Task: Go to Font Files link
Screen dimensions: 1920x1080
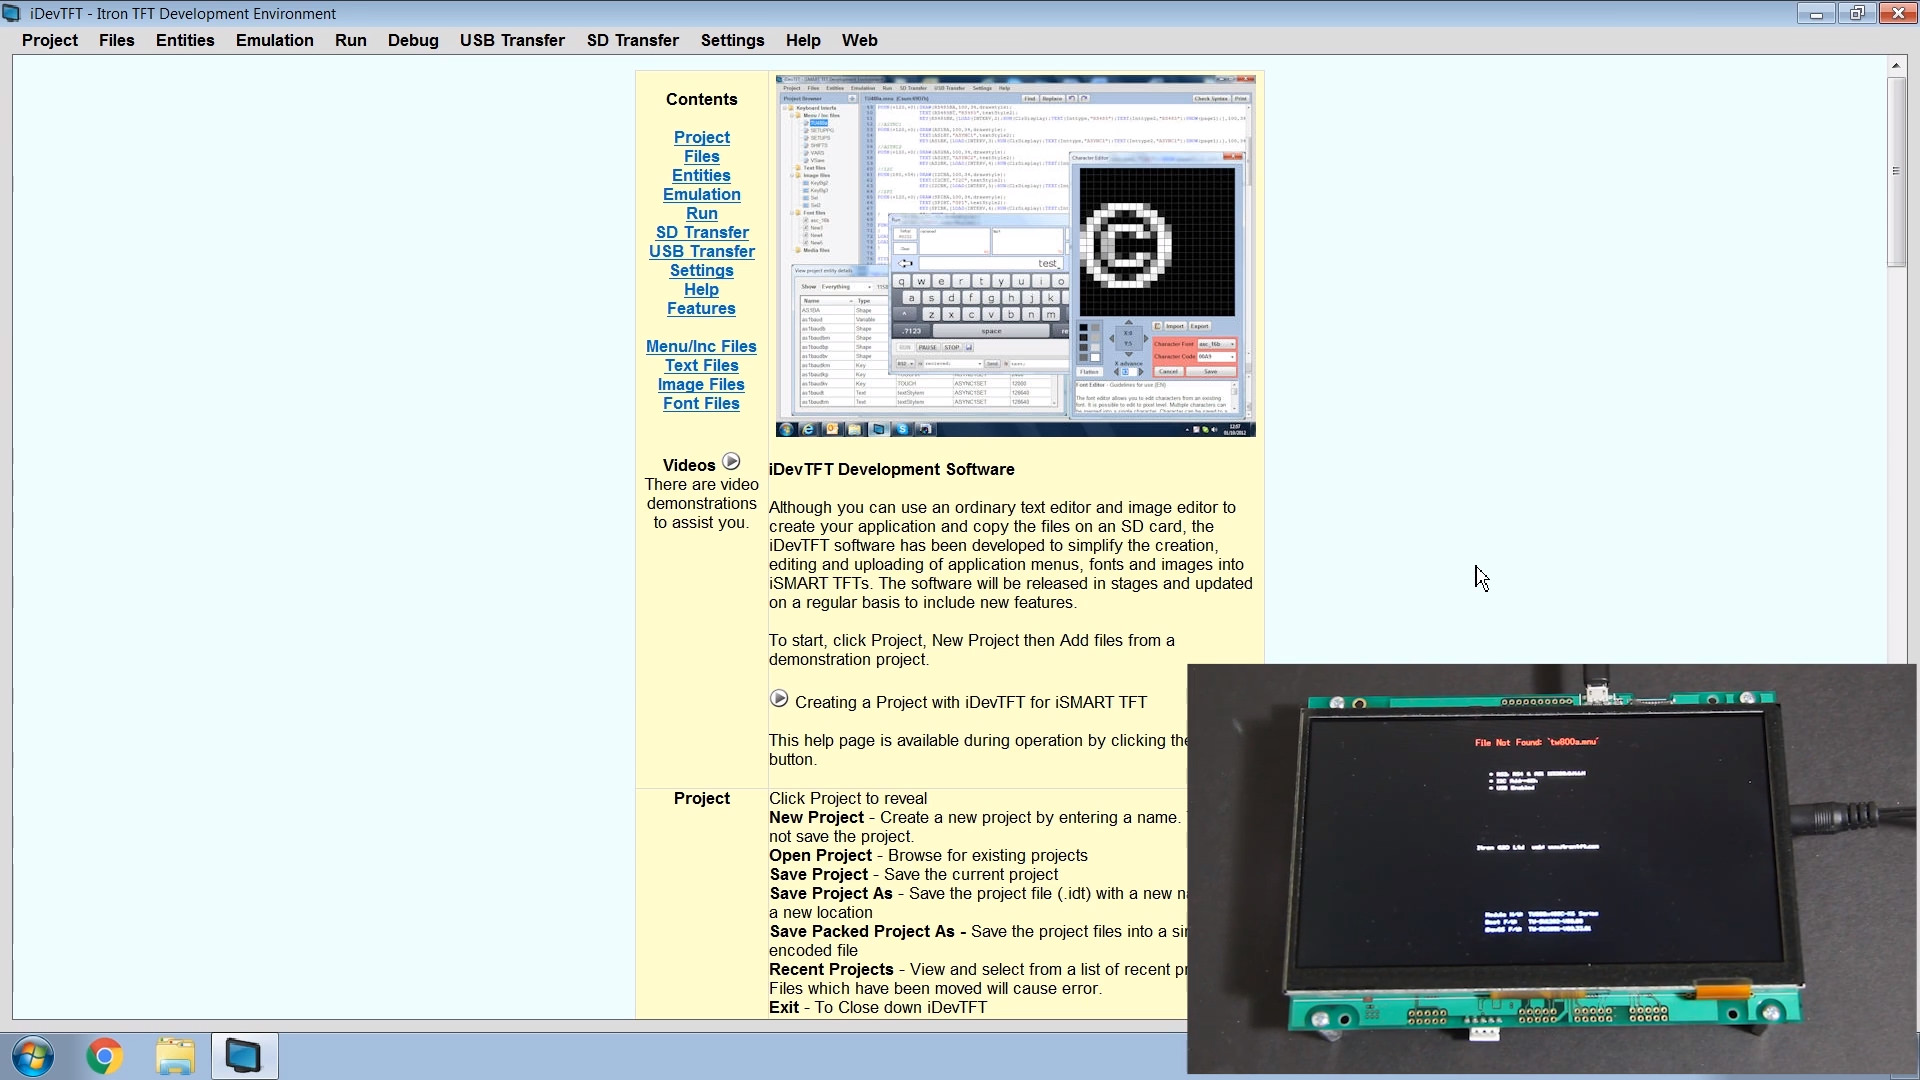Action: [701, 403]
